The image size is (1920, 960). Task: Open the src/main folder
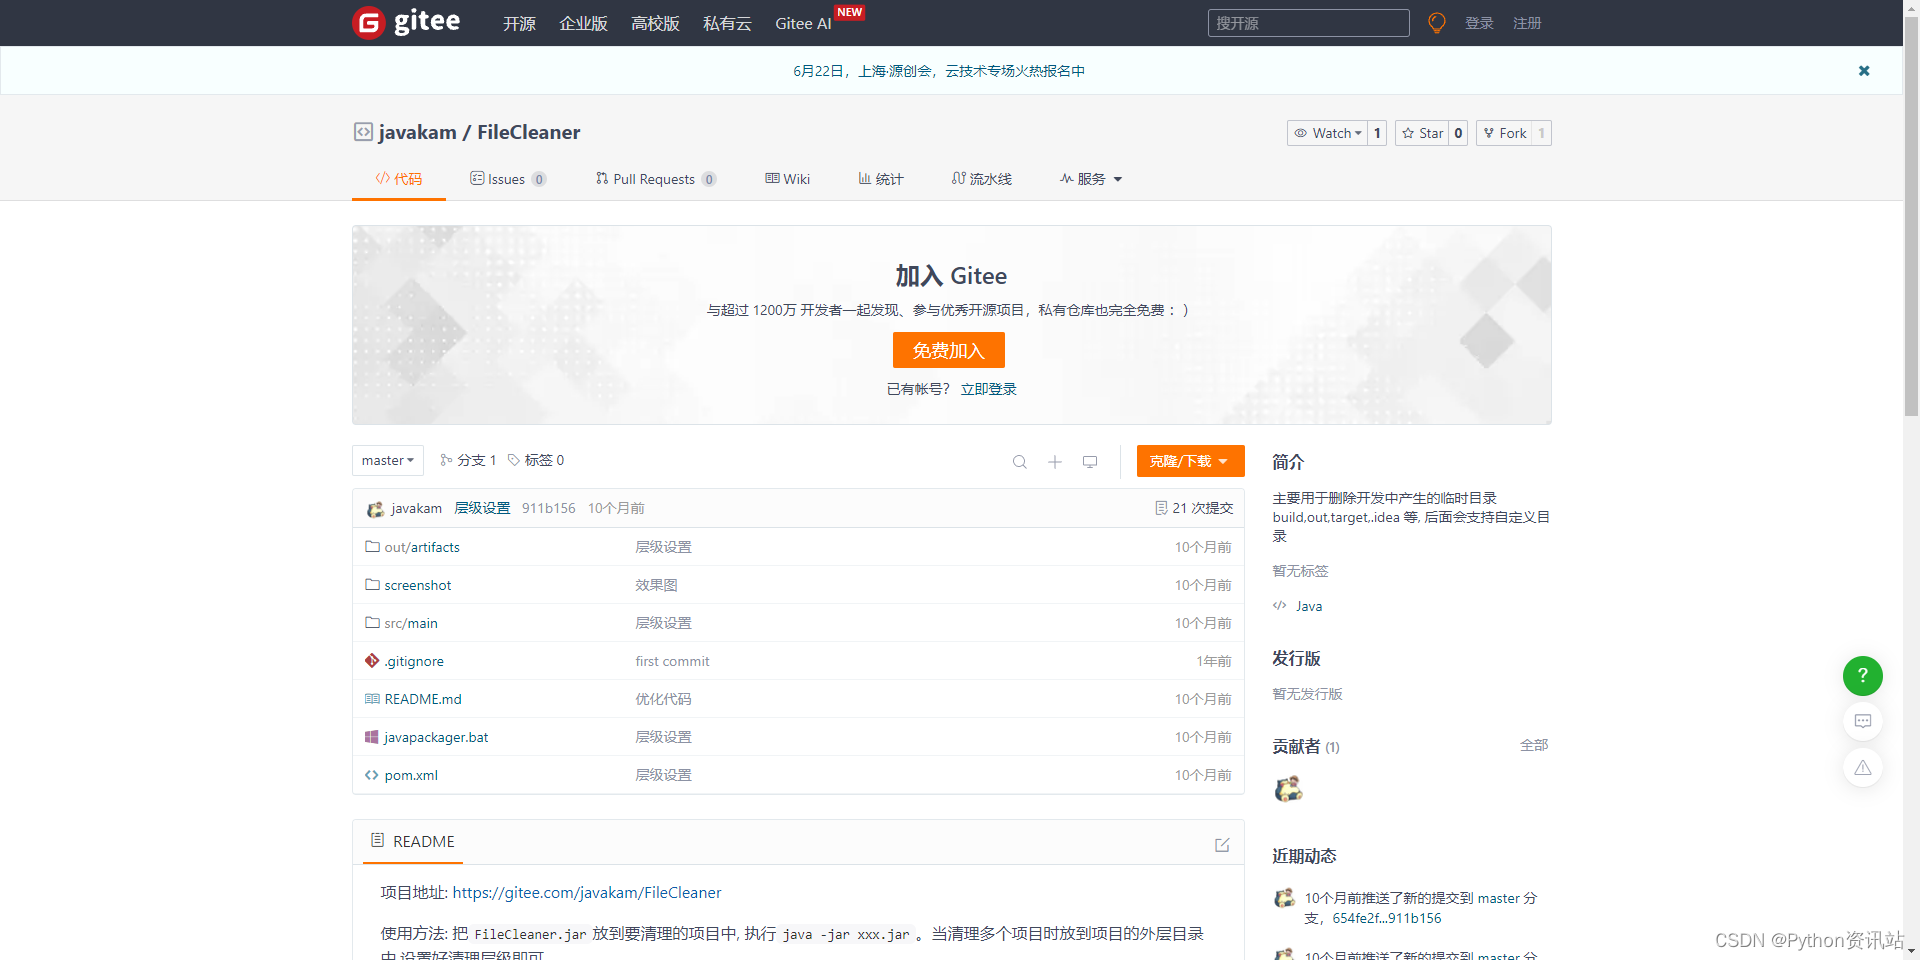coord(411,623)
